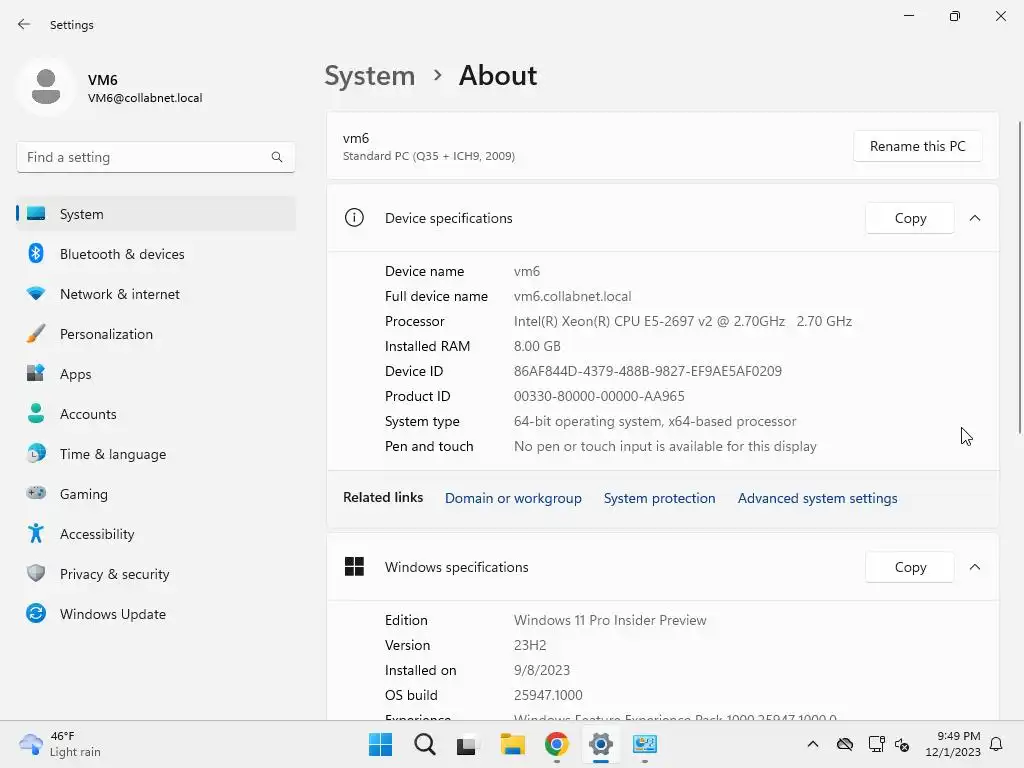Image resolution: width=1024 pixels, height=768 pixels.
Task: Click the back arrow in Settings
Action: point(24,24)
